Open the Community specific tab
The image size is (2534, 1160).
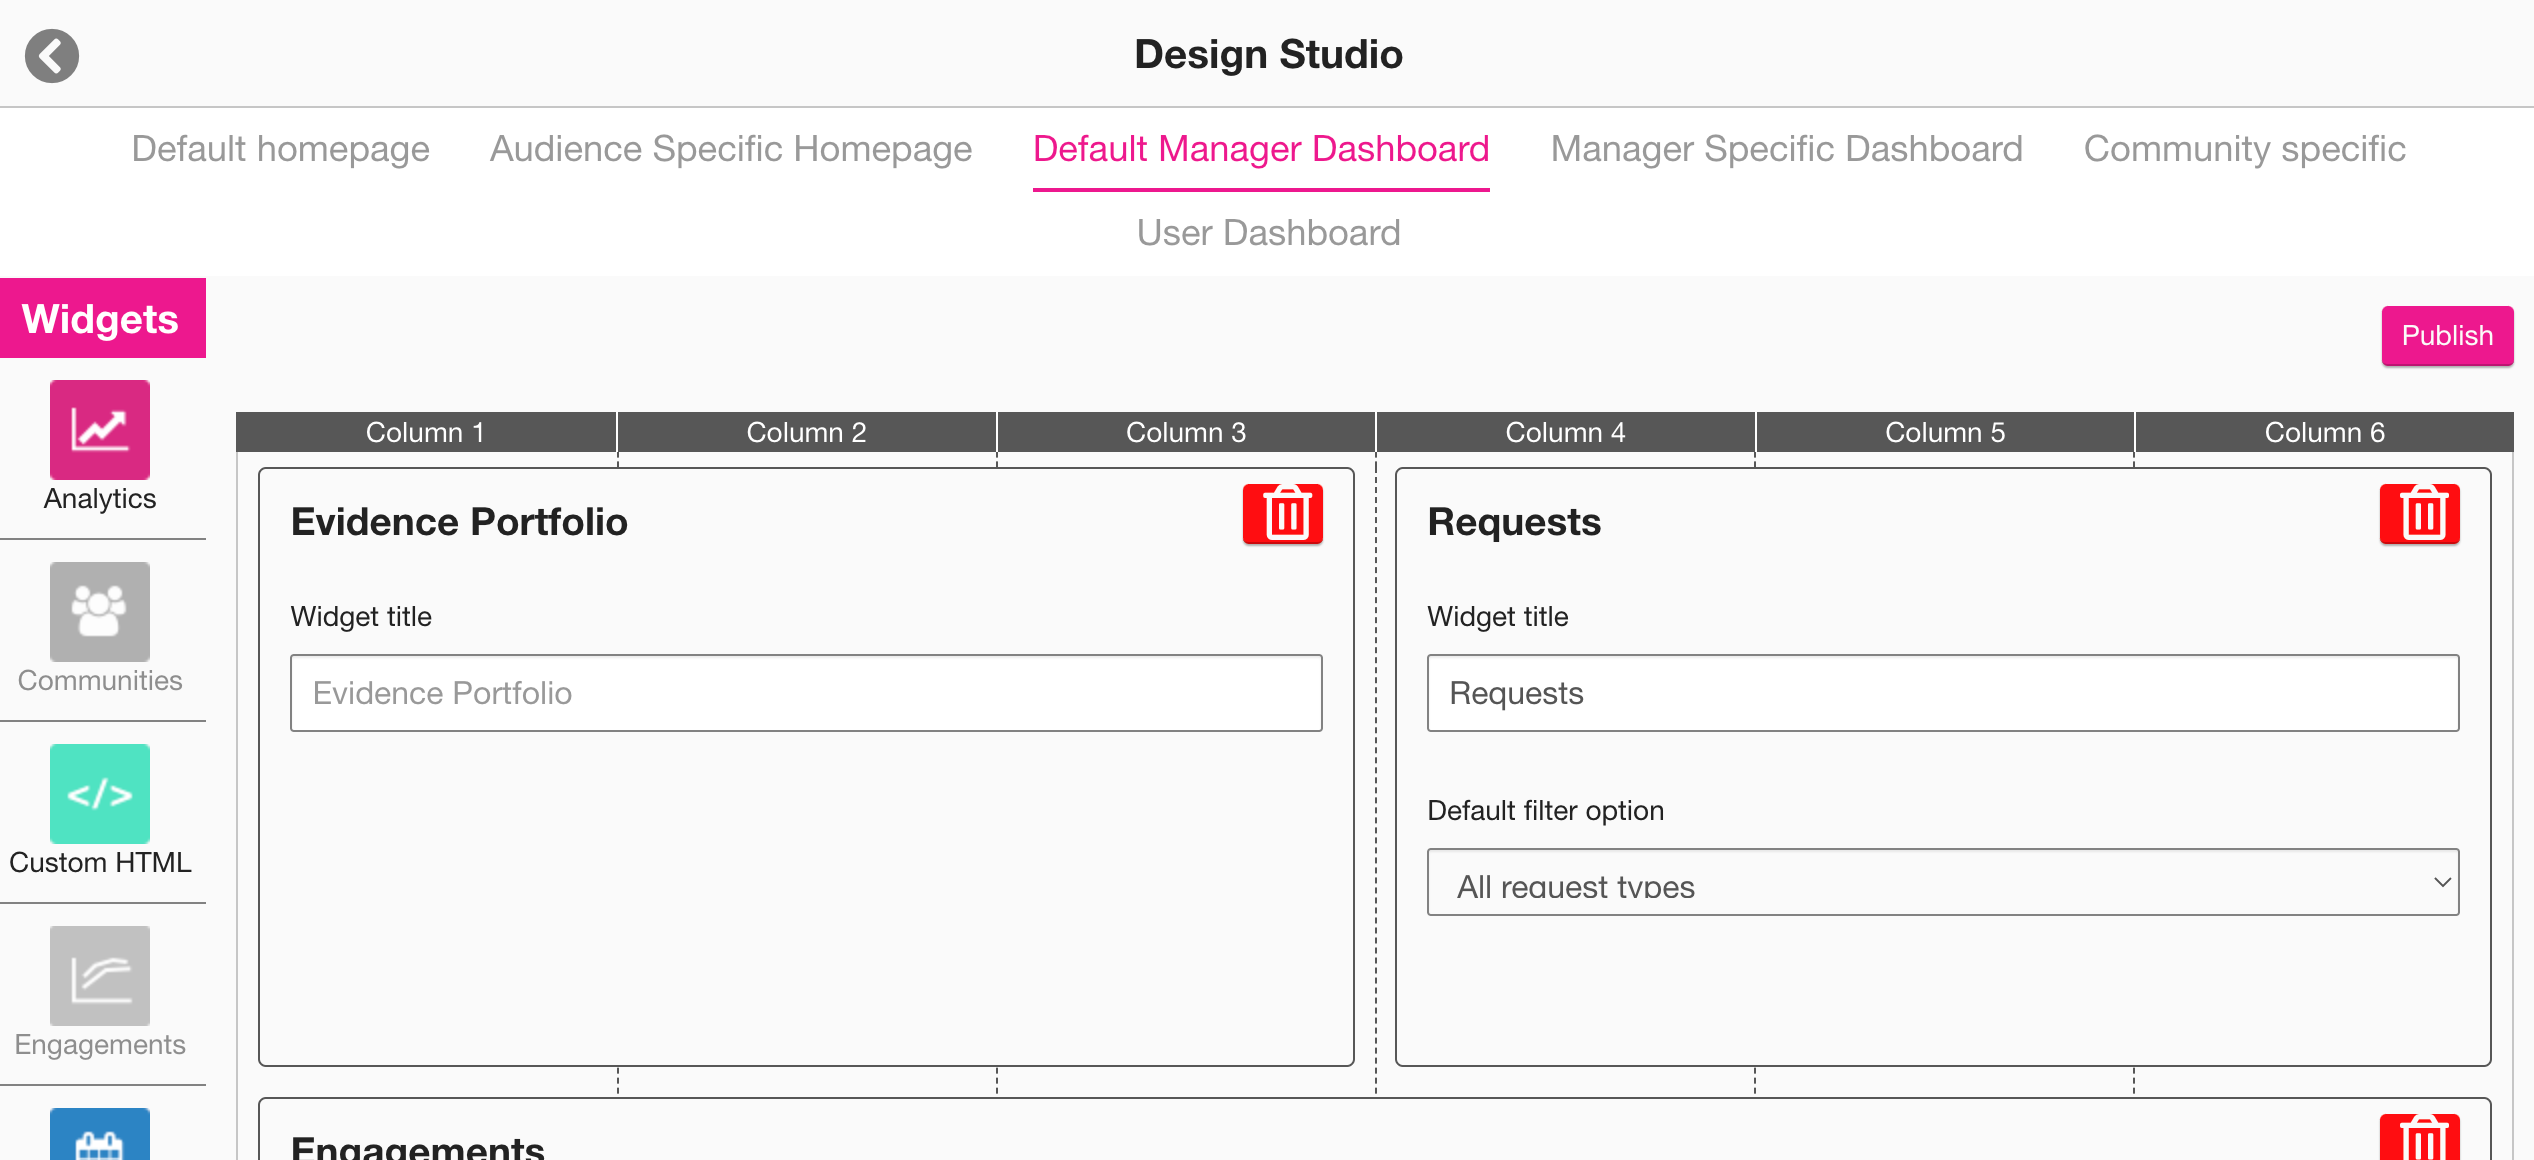click(2244, 149)
